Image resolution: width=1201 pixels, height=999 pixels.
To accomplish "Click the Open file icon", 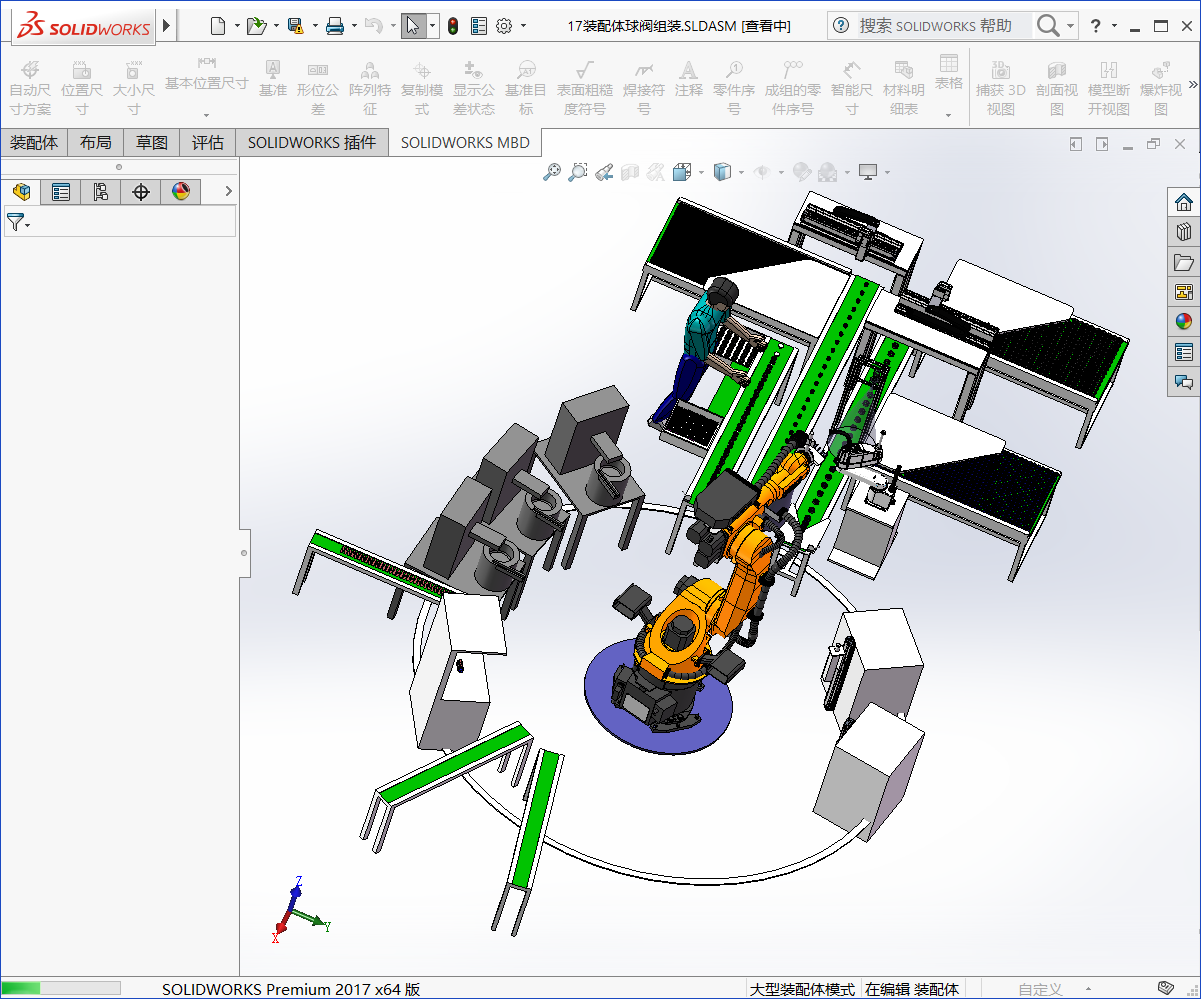I will click(x=256, y=26).
